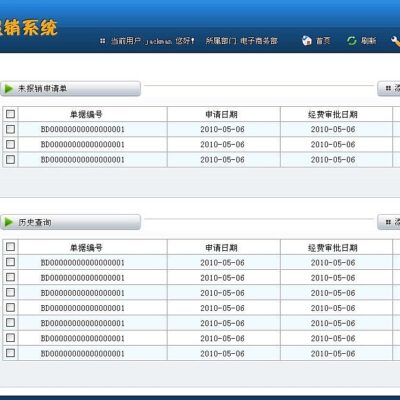Click the small grid icon before 当前用户
Image resolution: width=400 pixels, height=400 pixels.
click(x=103, y=41)
